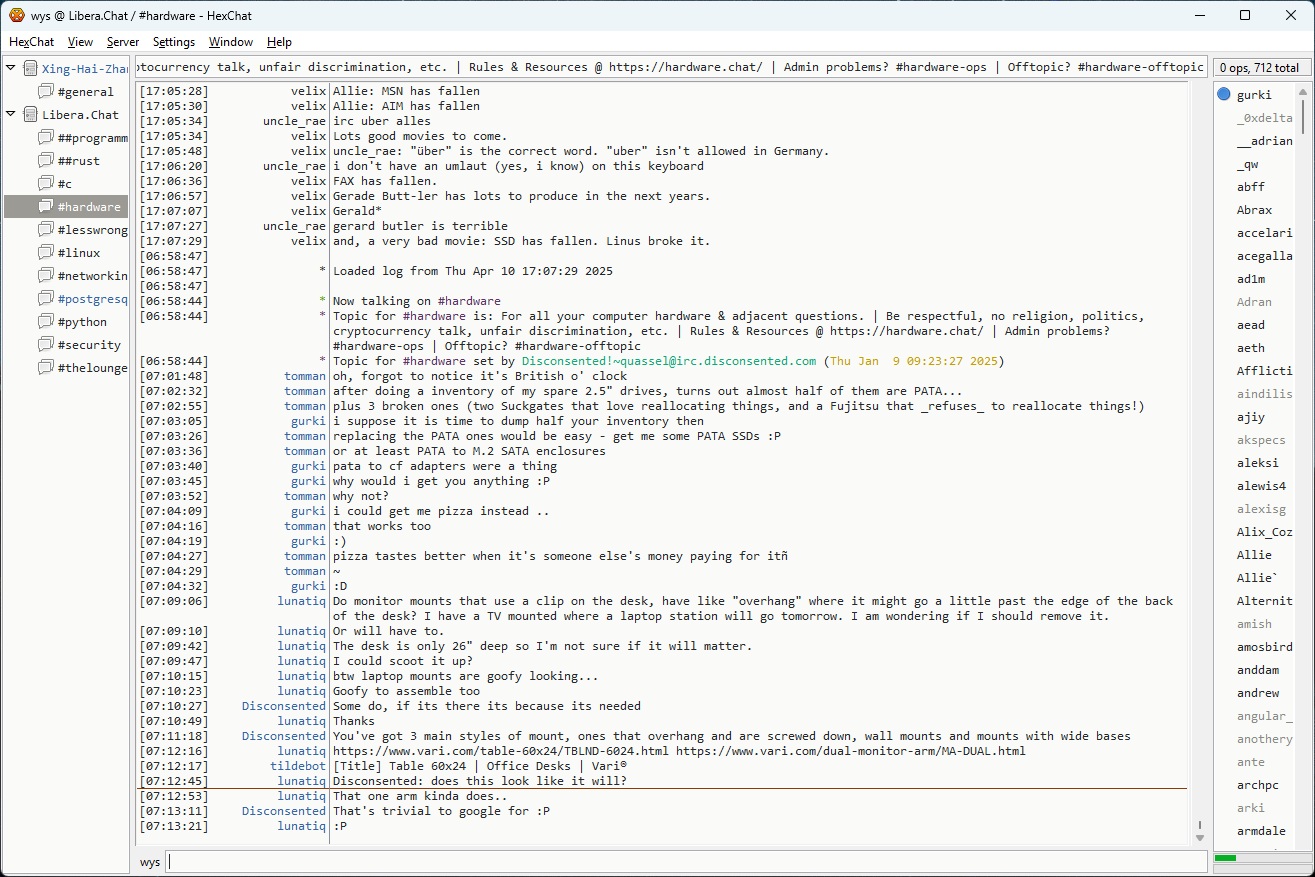
Task: Click the #python channel icon
Action: [x=46, y=321]
